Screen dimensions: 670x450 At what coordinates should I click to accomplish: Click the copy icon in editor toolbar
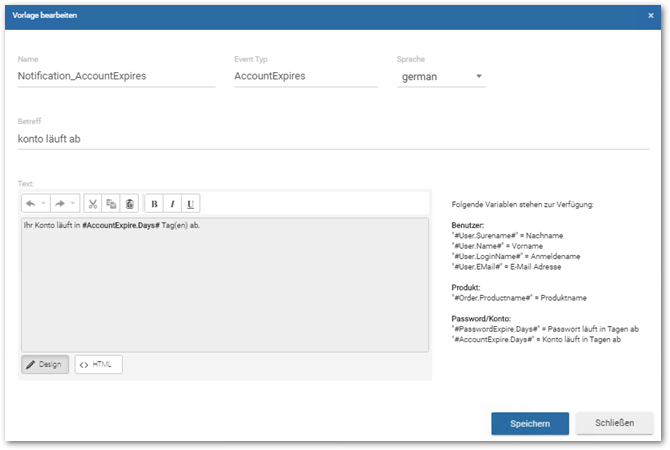click(x=111, y=204)
